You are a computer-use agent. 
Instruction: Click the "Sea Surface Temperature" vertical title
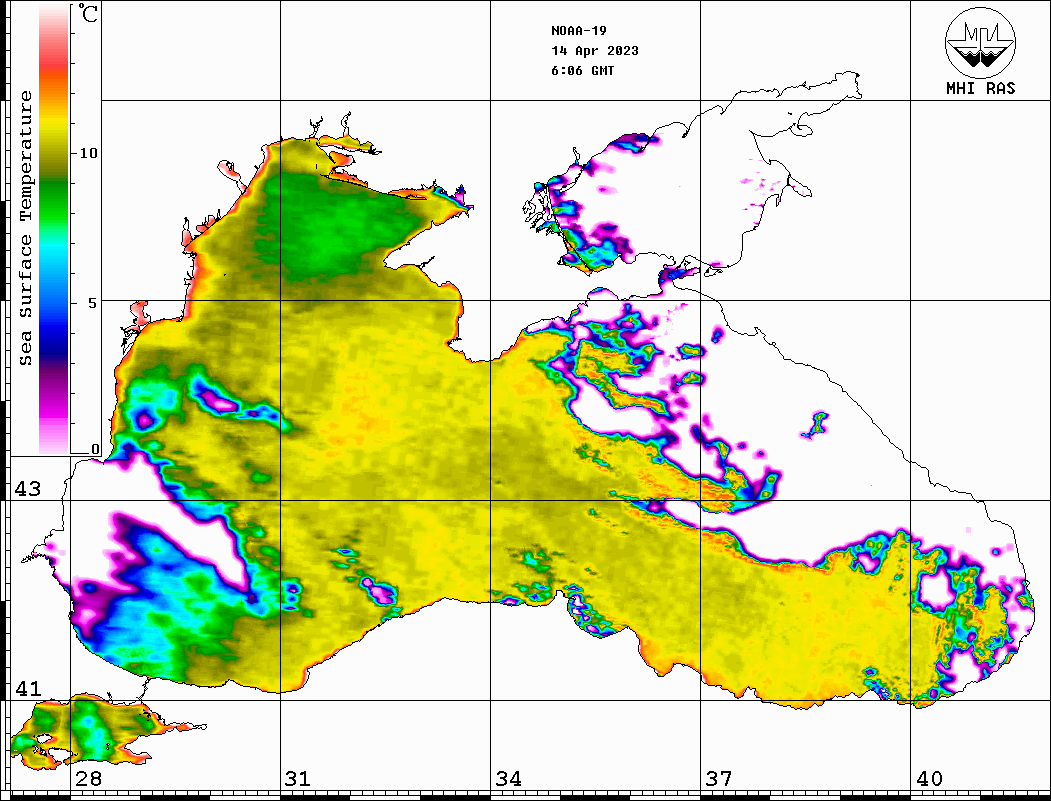point(26,228)
